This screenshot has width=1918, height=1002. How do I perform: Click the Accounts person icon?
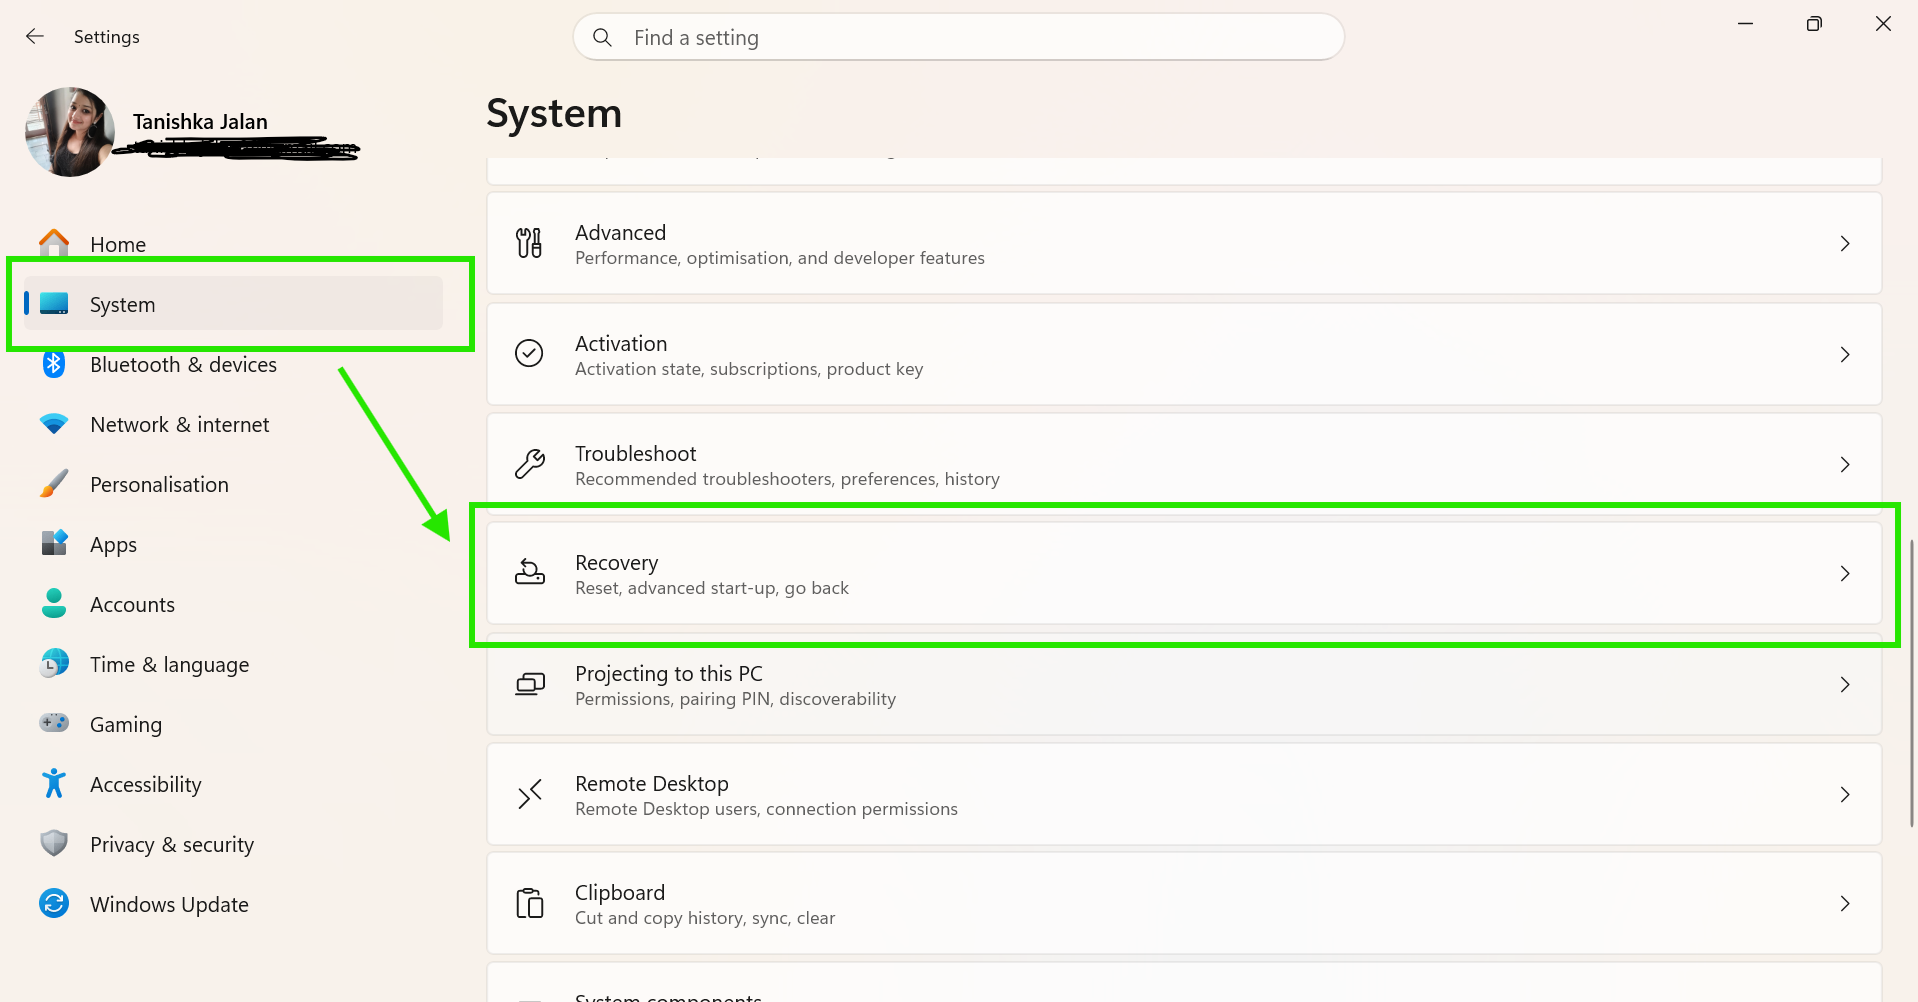tap(54, 603)
